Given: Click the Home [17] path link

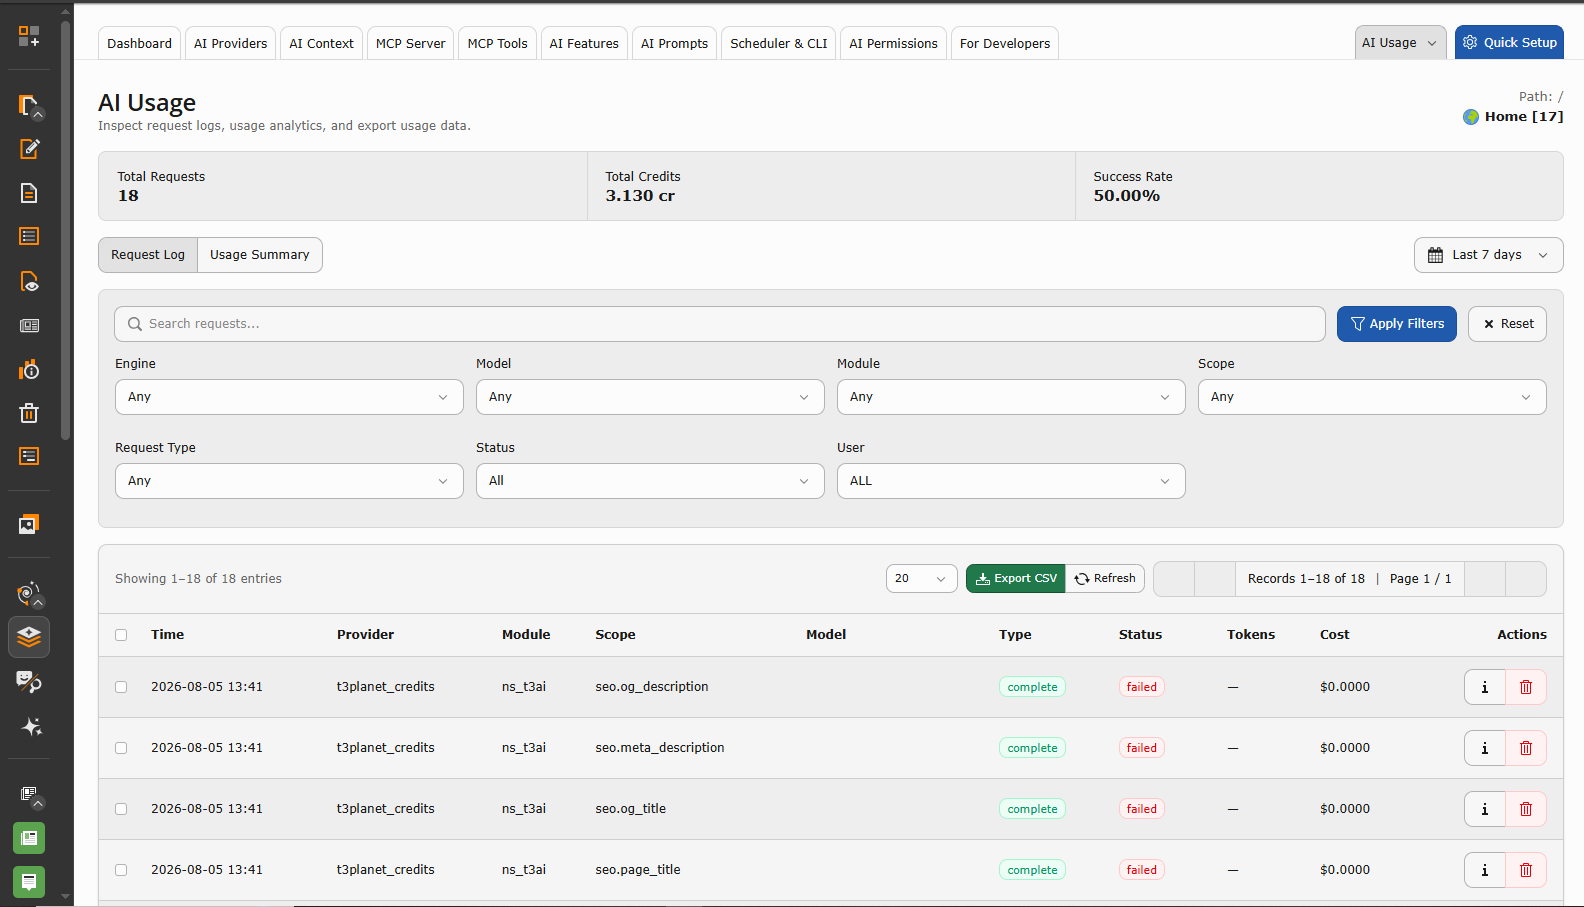Looking at the screenshot, I should point(1523,117).
